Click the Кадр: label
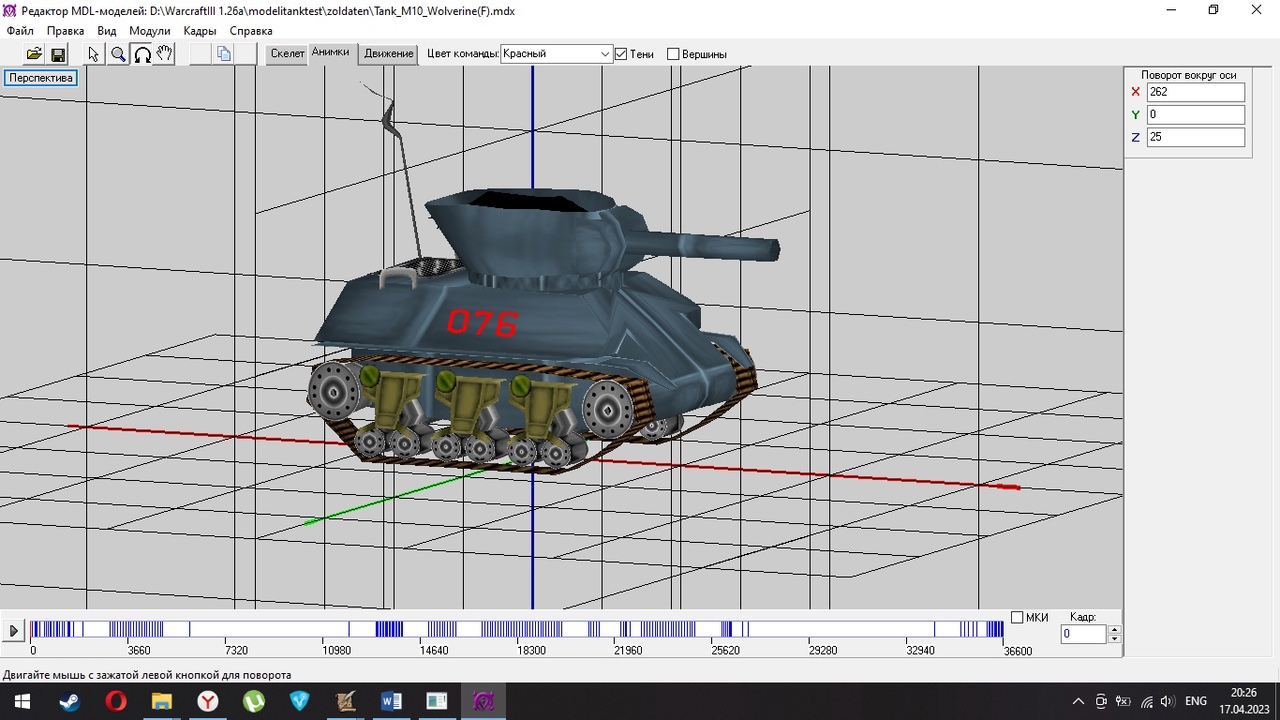This screenshot has width=1280, height=720. coord(1083,617)
